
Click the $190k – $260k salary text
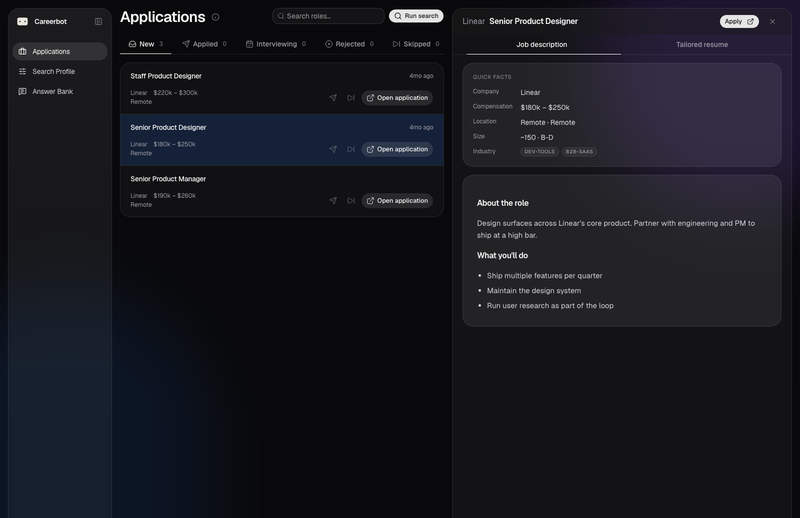[x=174, y=195]
